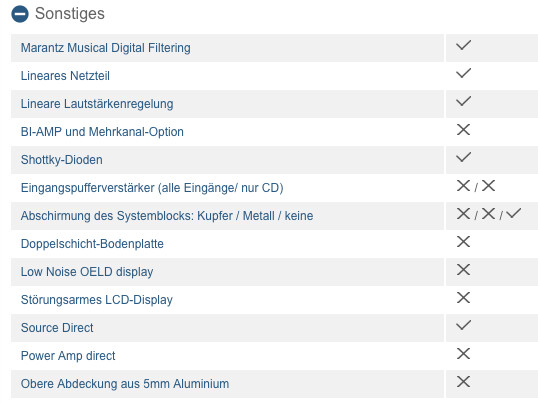Click checkmark for Marantz Musical Digital Filtering

(463, 45)
